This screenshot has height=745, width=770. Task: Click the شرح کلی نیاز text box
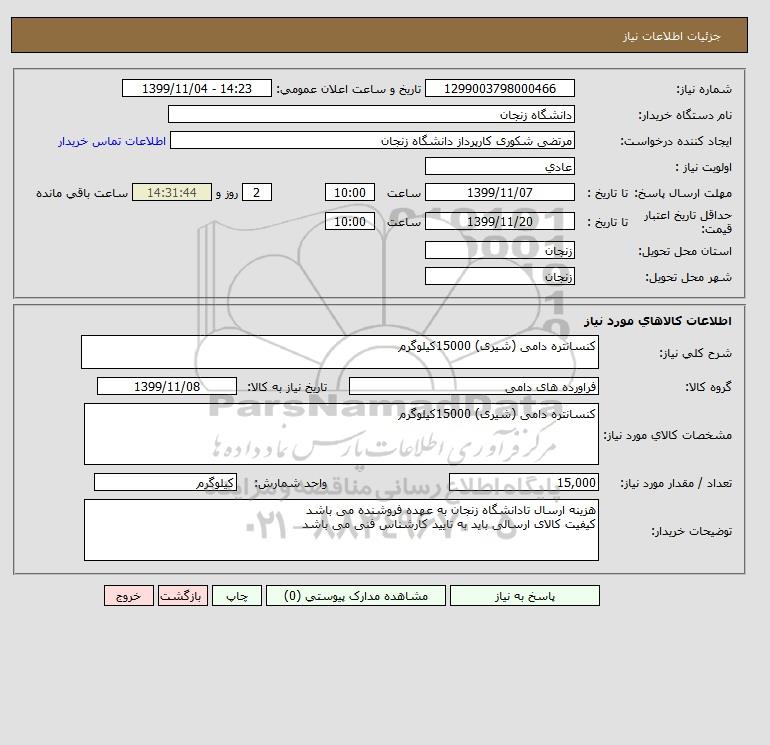340,352
